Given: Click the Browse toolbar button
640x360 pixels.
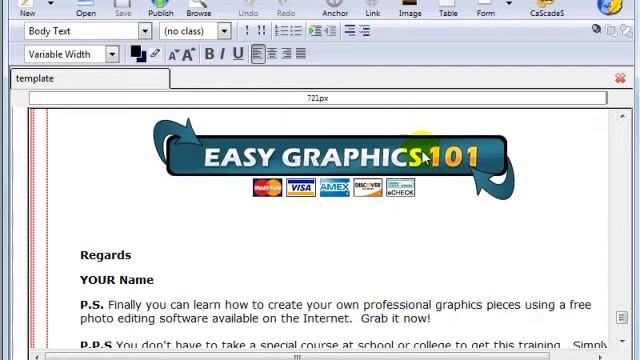Looking at the screenshot, I should pyautogui.click(x=198, y=8).
